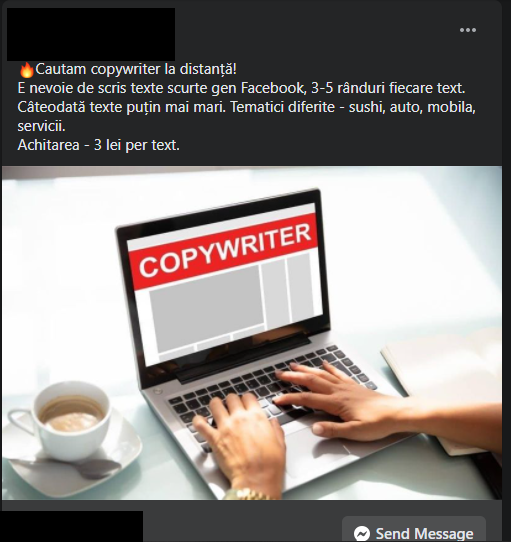
Task: Click the blacked-out block at bottom left
Action: (71, 526)
